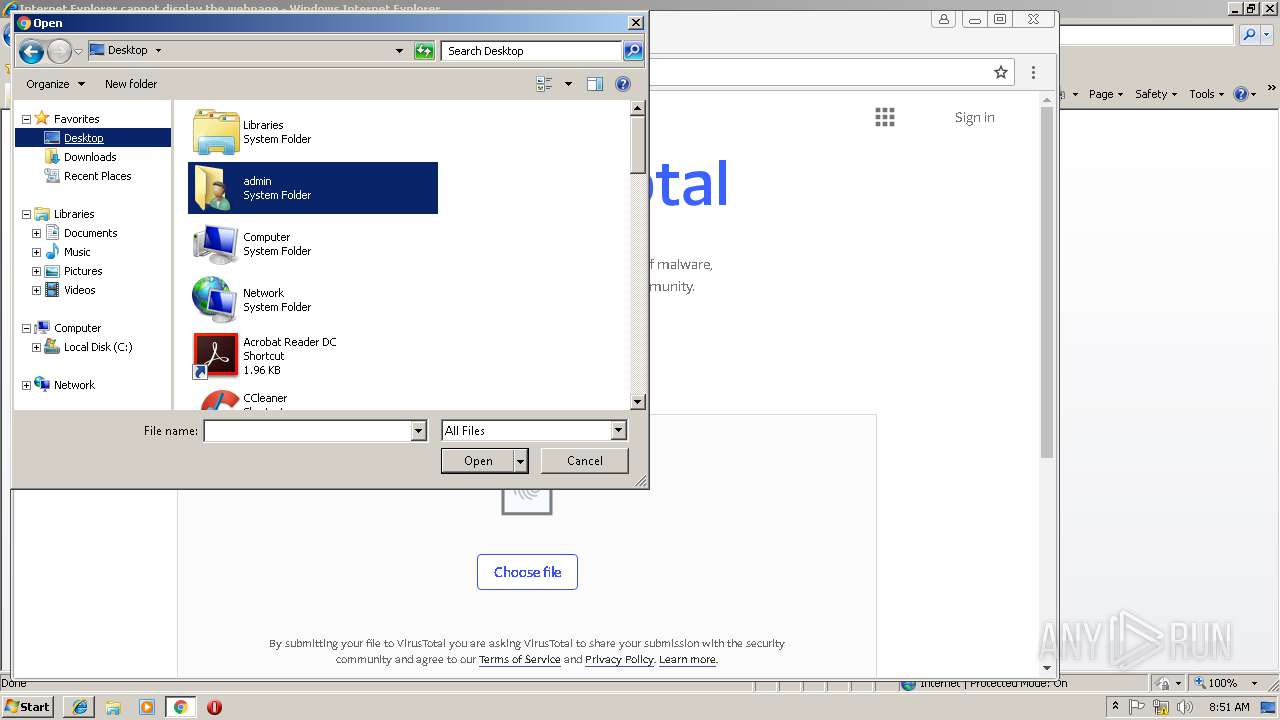
Task: Click the Cancel button
Action: tap(585, 461)
